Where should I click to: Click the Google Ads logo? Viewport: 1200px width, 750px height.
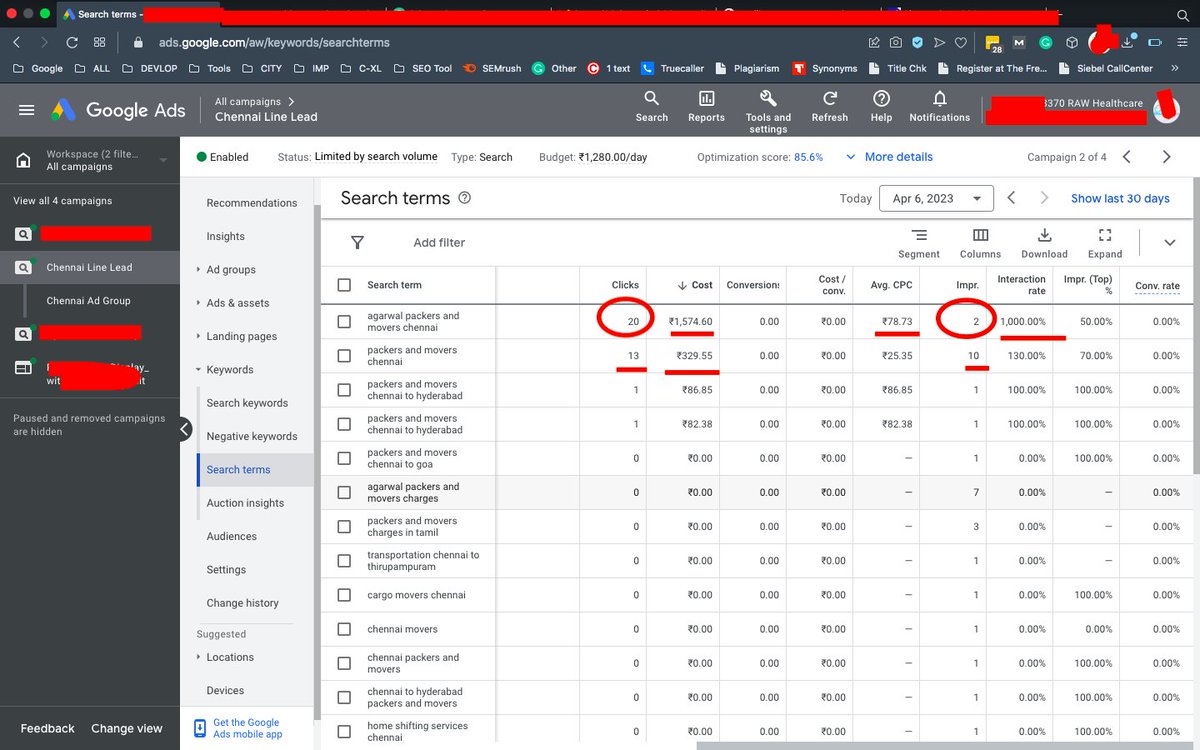[x=119, y=110]
